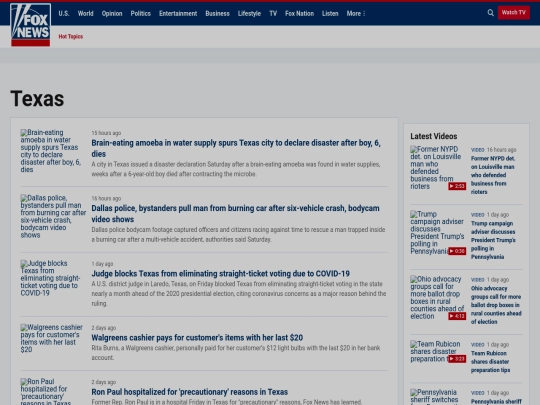Open the straight-ticket voting headline
The height and width of the screenshot is (405, 540).
(x=220, y=273)
